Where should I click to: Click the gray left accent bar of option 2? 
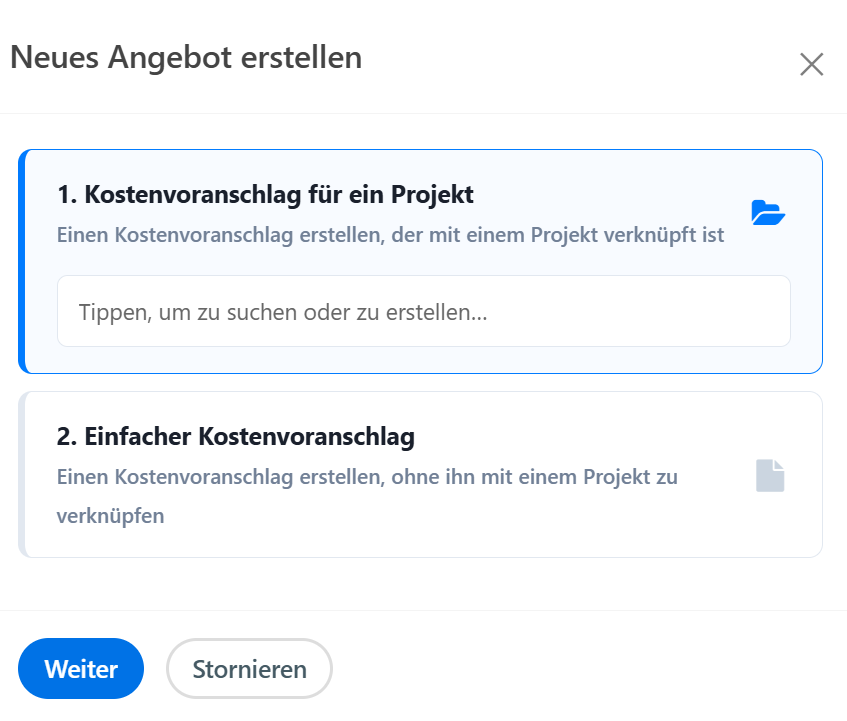tap(21, 474)
